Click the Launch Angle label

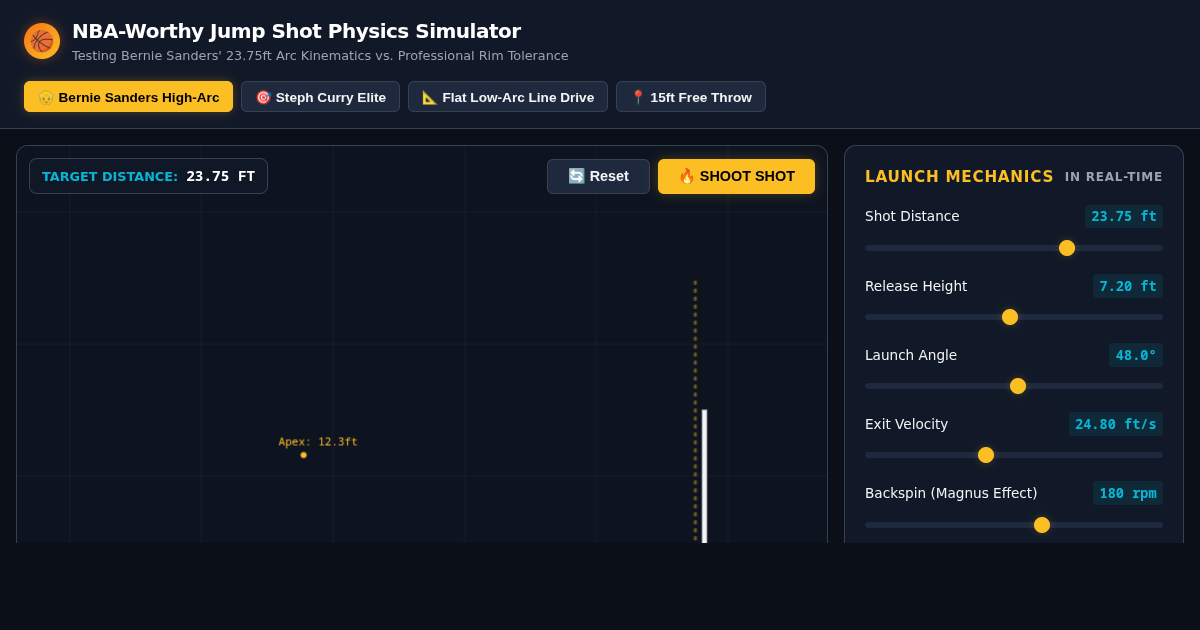click(911, 355)
